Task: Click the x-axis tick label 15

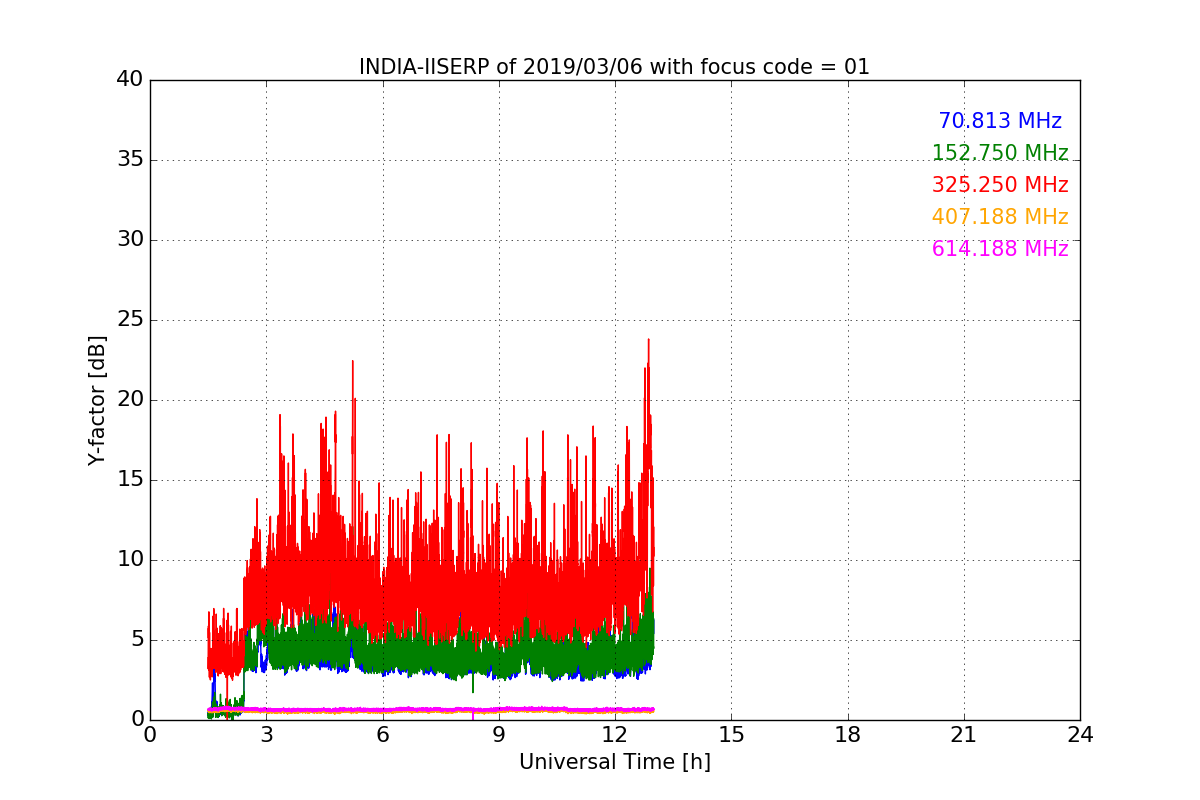Action: (x=731, y=735)
